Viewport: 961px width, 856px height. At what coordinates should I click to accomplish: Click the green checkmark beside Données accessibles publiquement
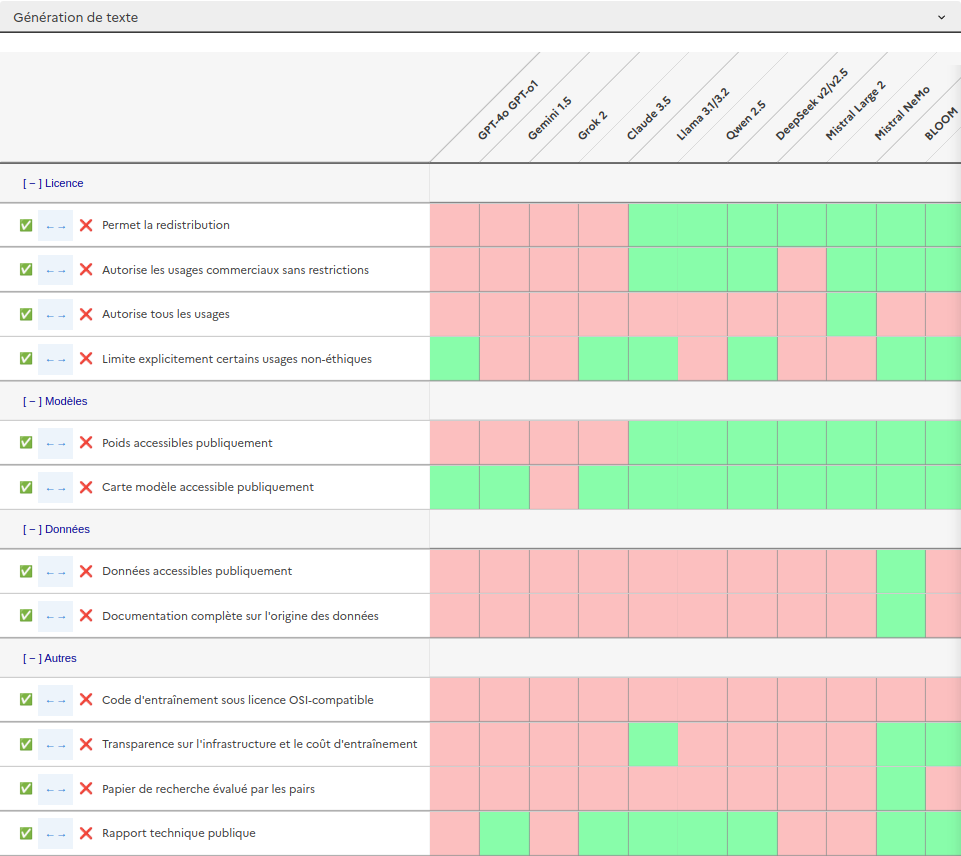click(26, 571)
